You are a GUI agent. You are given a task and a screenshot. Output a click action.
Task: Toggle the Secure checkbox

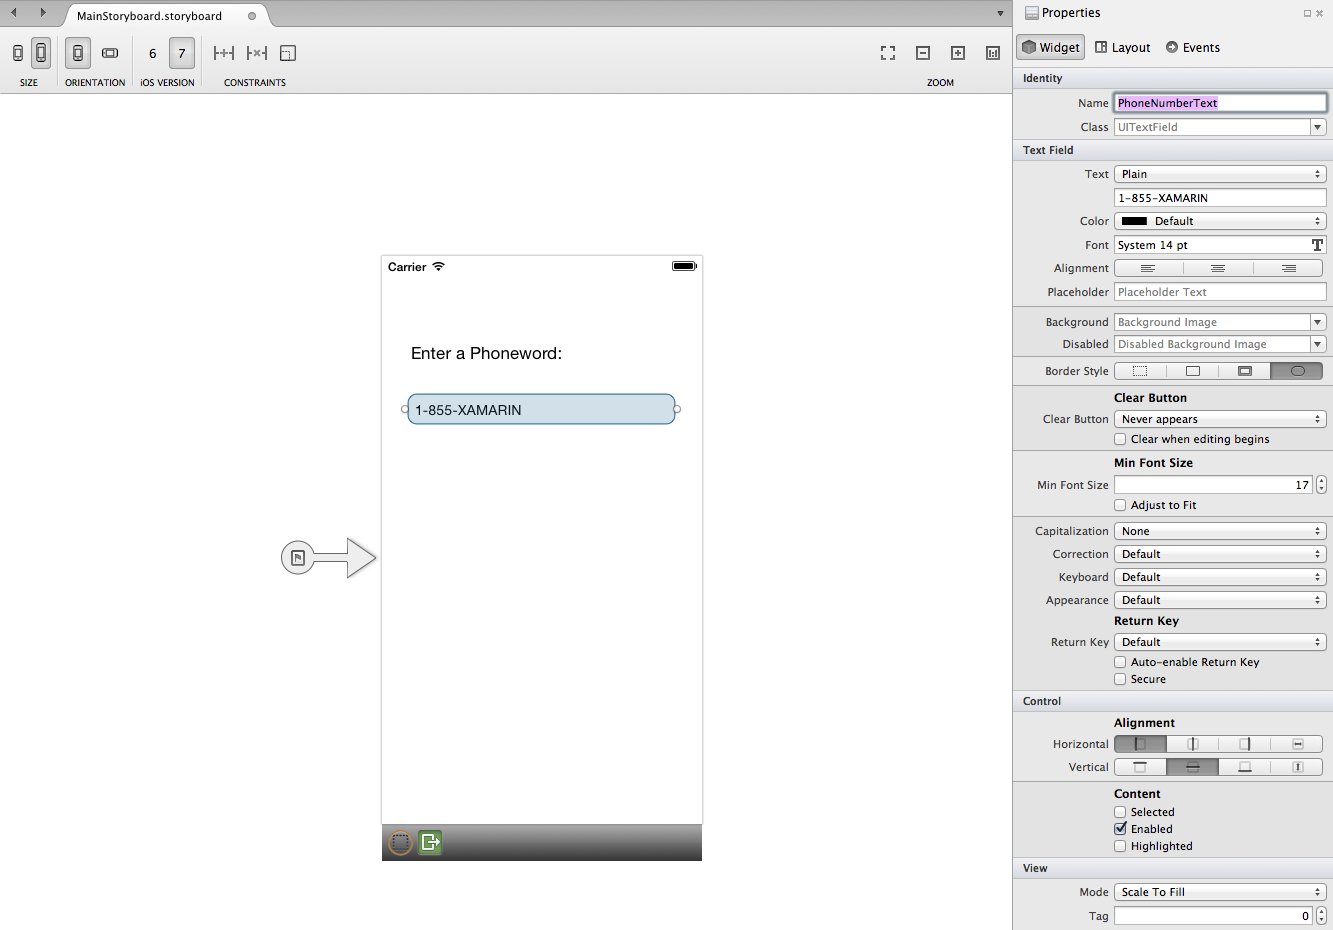click(x=1120, y=679)
